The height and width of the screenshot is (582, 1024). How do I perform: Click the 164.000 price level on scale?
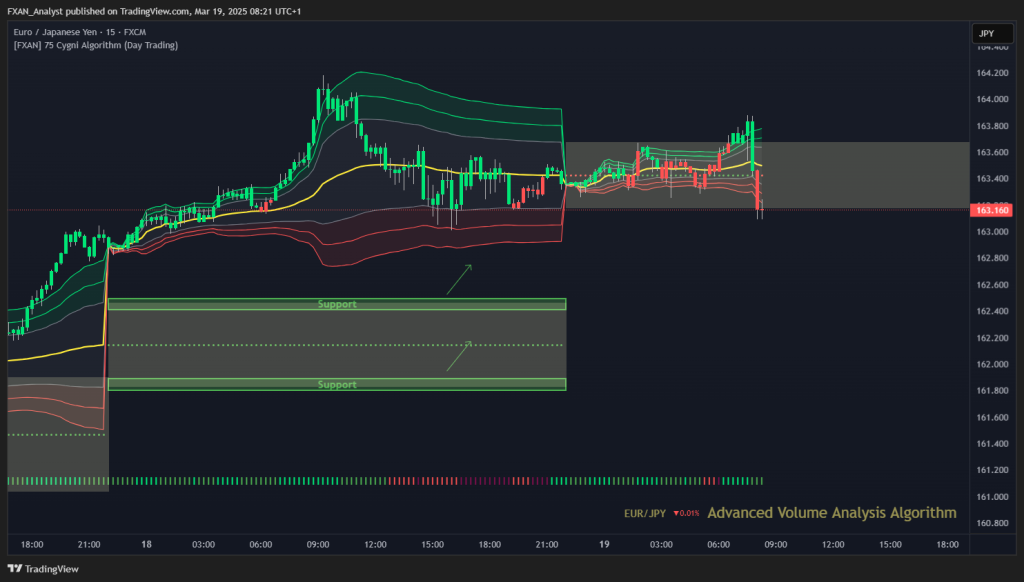[992, 99]
